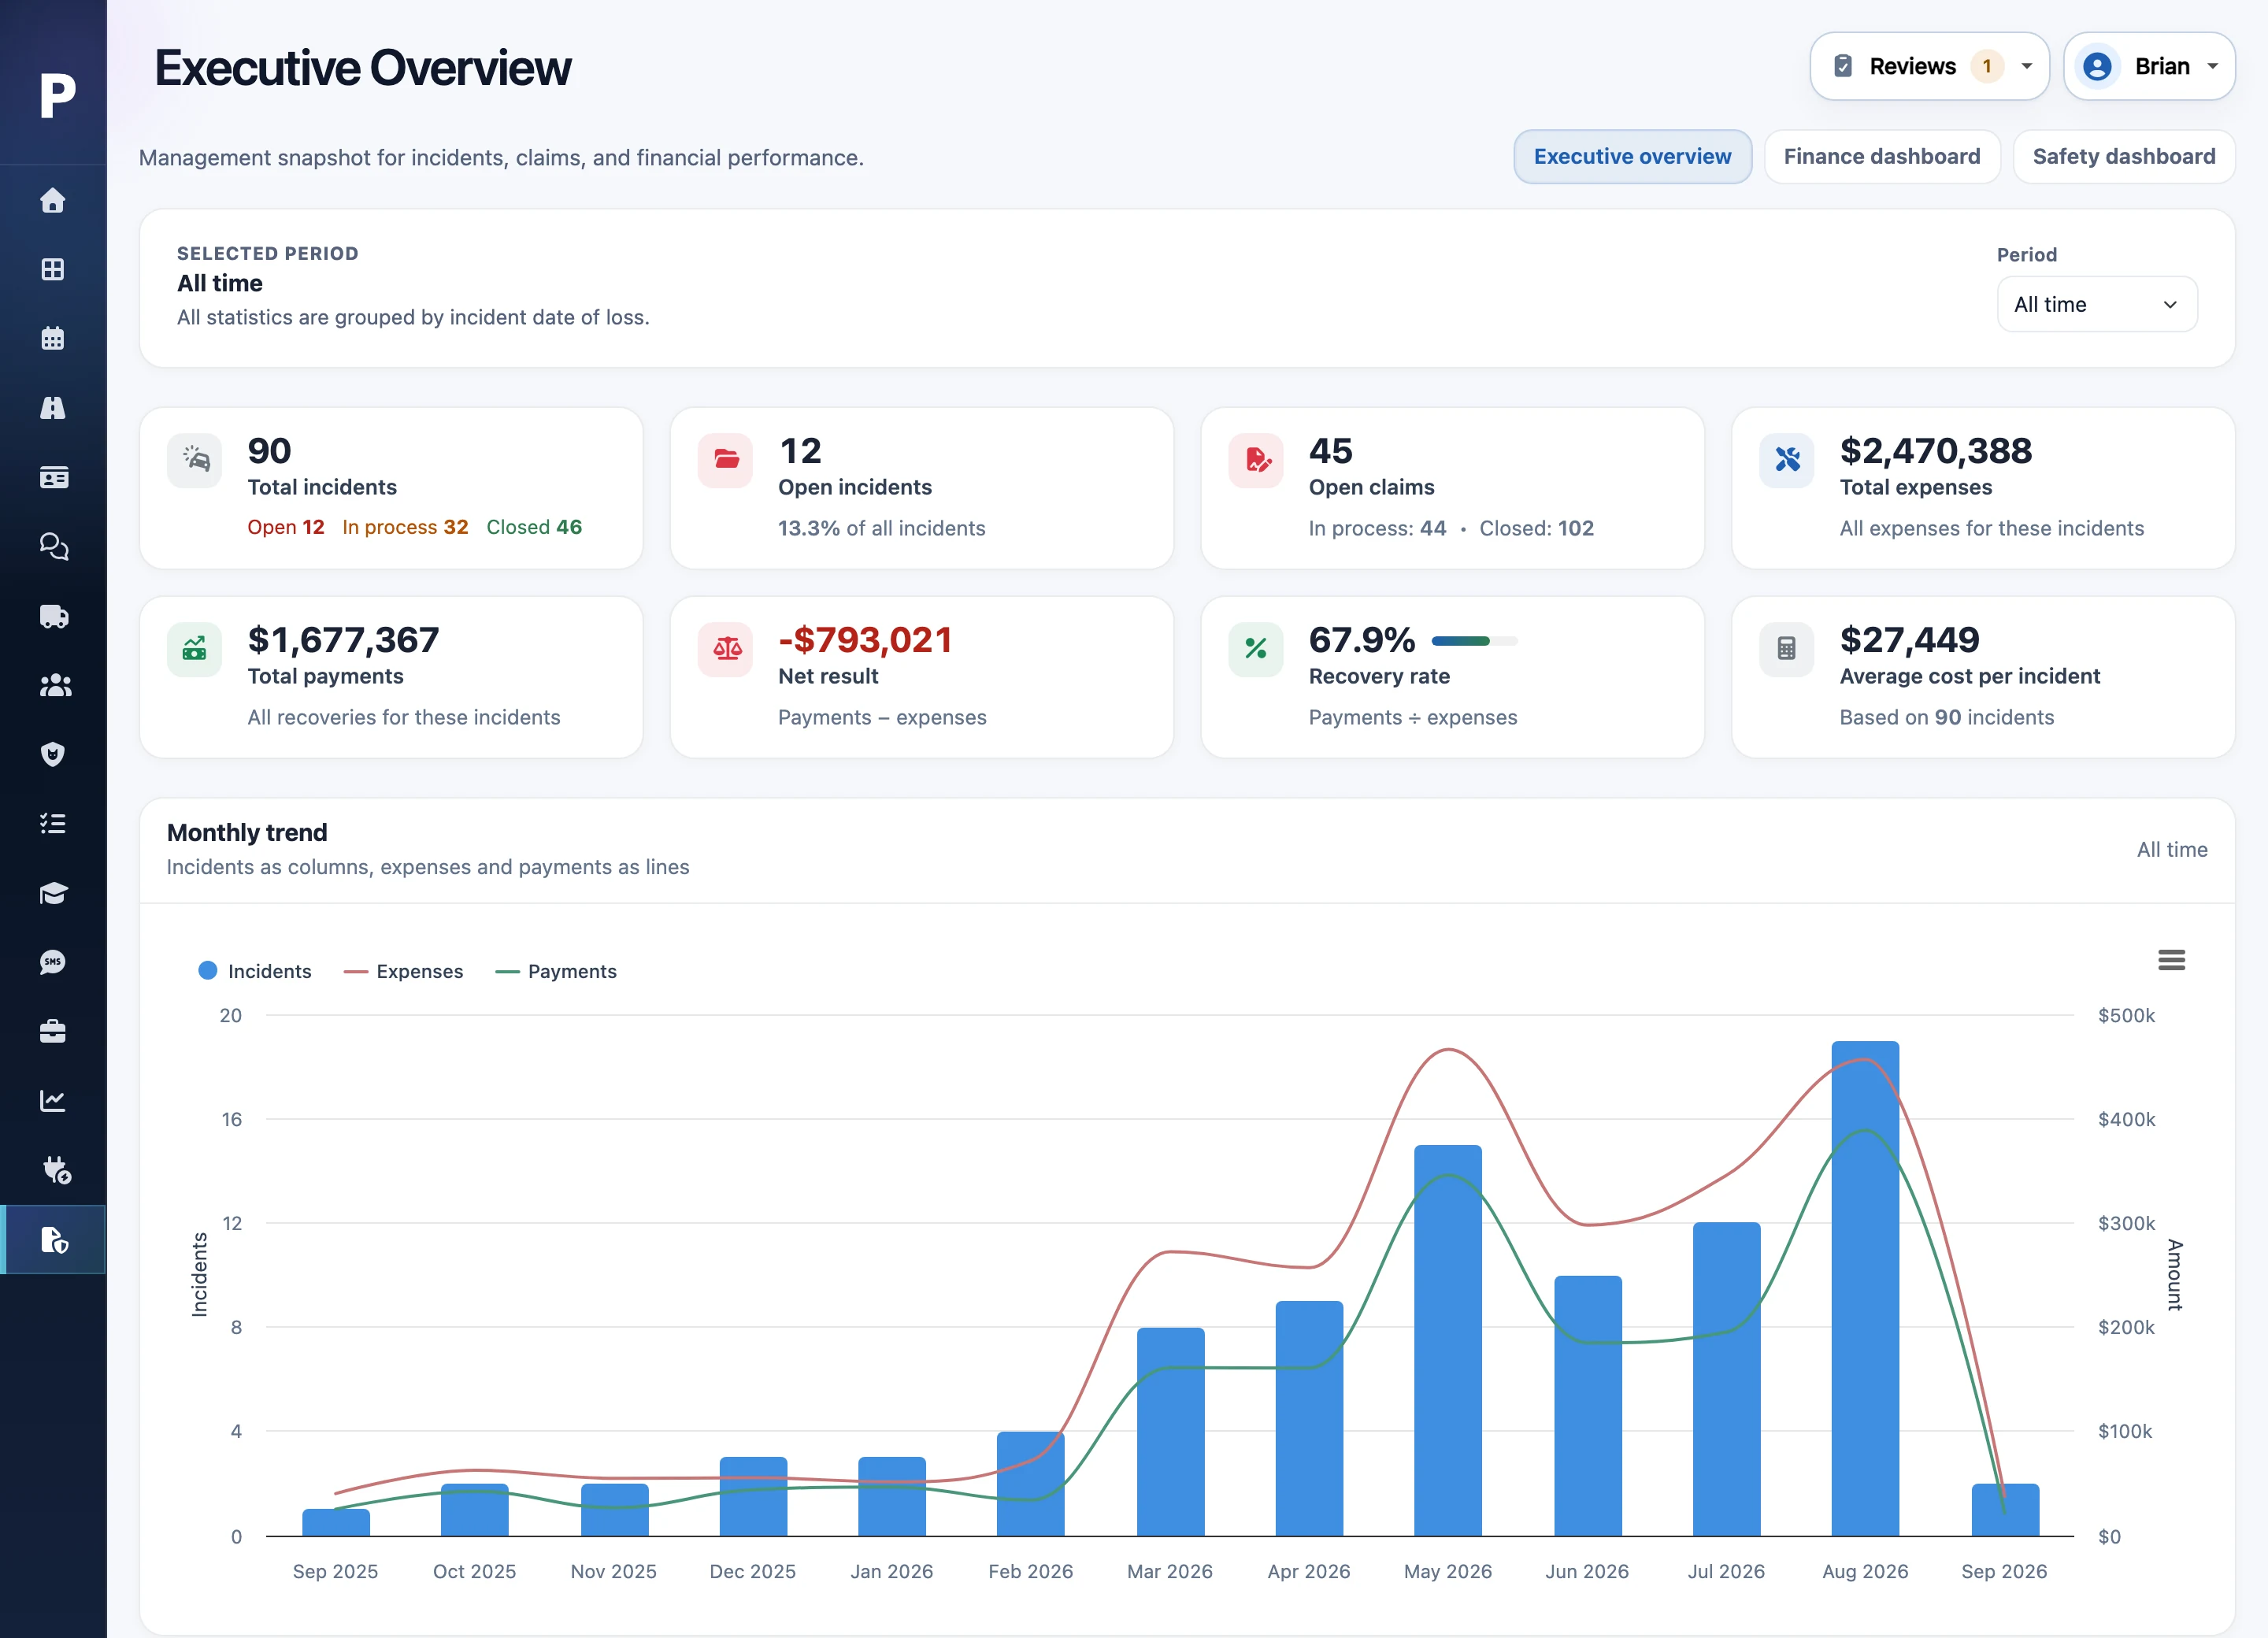
Task: Click the 'Closed 46' status text
Action: (534, 527)
